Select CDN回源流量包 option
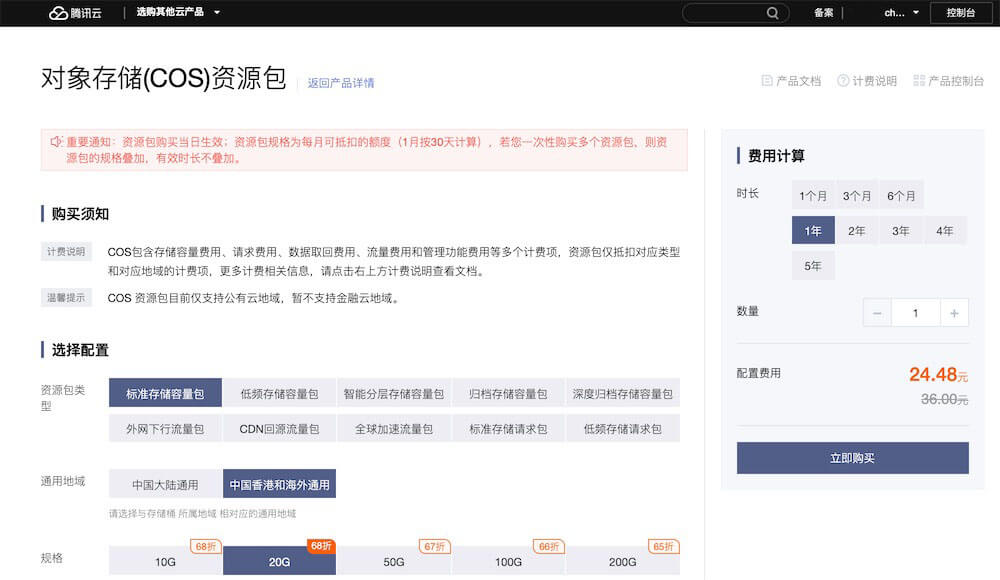This screenshot has height=580, width=1000. point(279,428)
